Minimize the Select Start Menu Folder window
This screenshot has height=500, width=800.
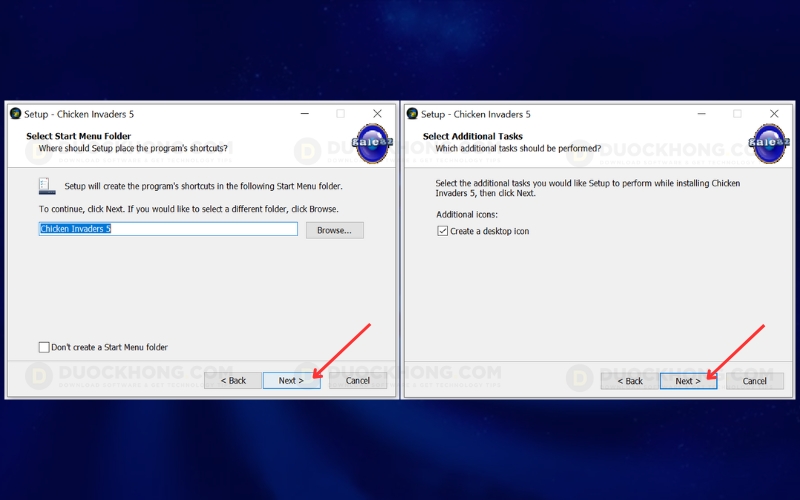click(305, 113)
